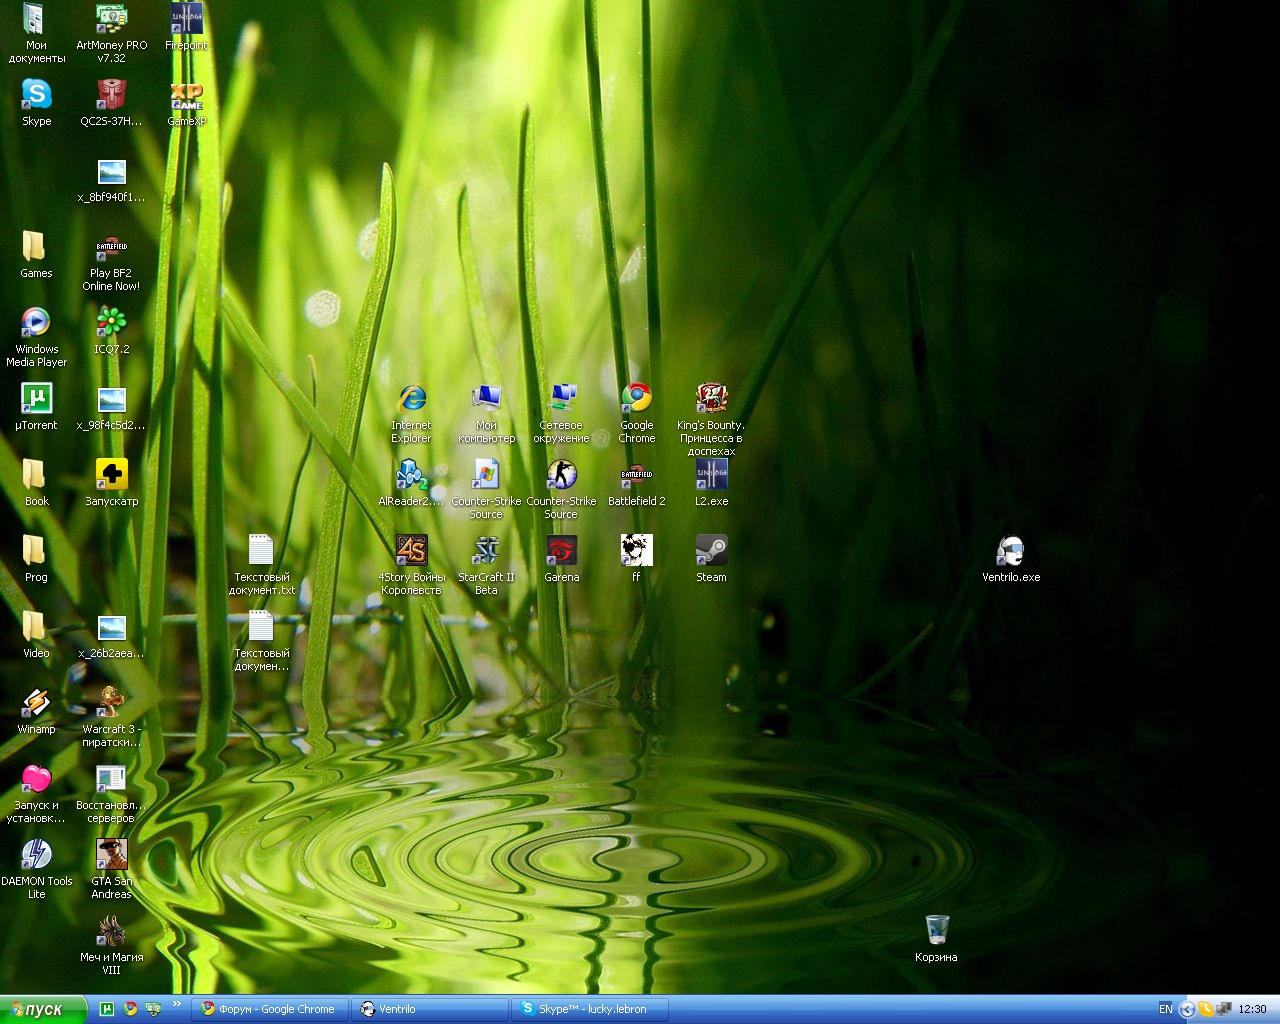Switch to Skype lucky.lebron taskbar button
The image size is (1280, 1024).
590,1009
